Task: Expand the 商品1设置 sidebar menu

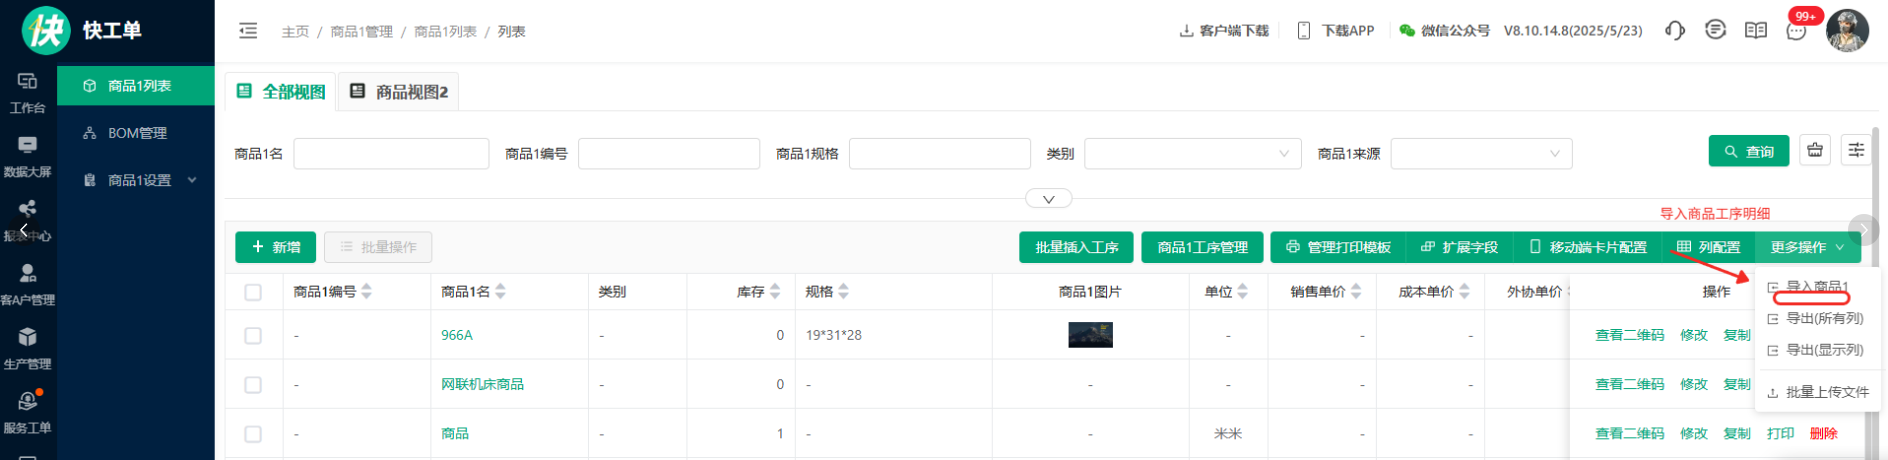Action: pyautogui.click(x=140, y=180)
